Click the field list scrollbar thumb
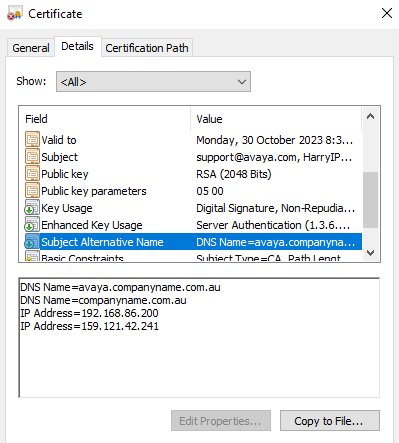 click(370, 200)
